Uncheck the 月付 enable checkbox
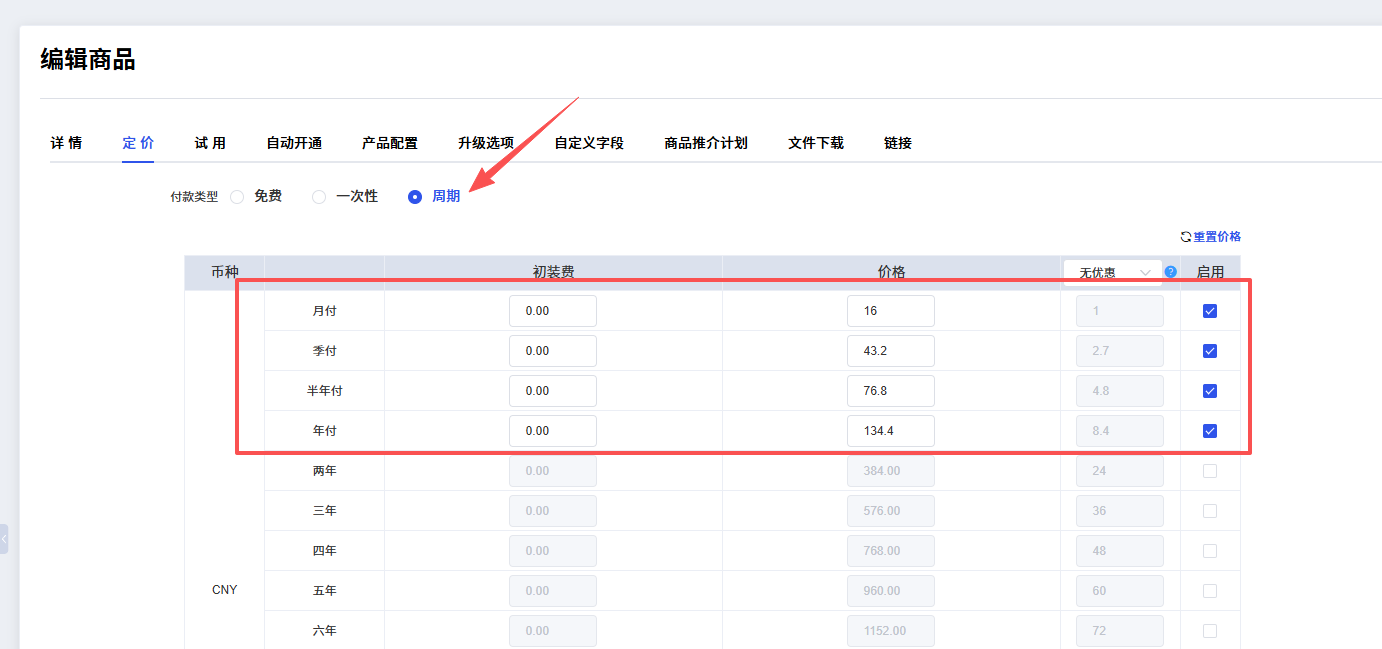 click(x=1210, y=311)
